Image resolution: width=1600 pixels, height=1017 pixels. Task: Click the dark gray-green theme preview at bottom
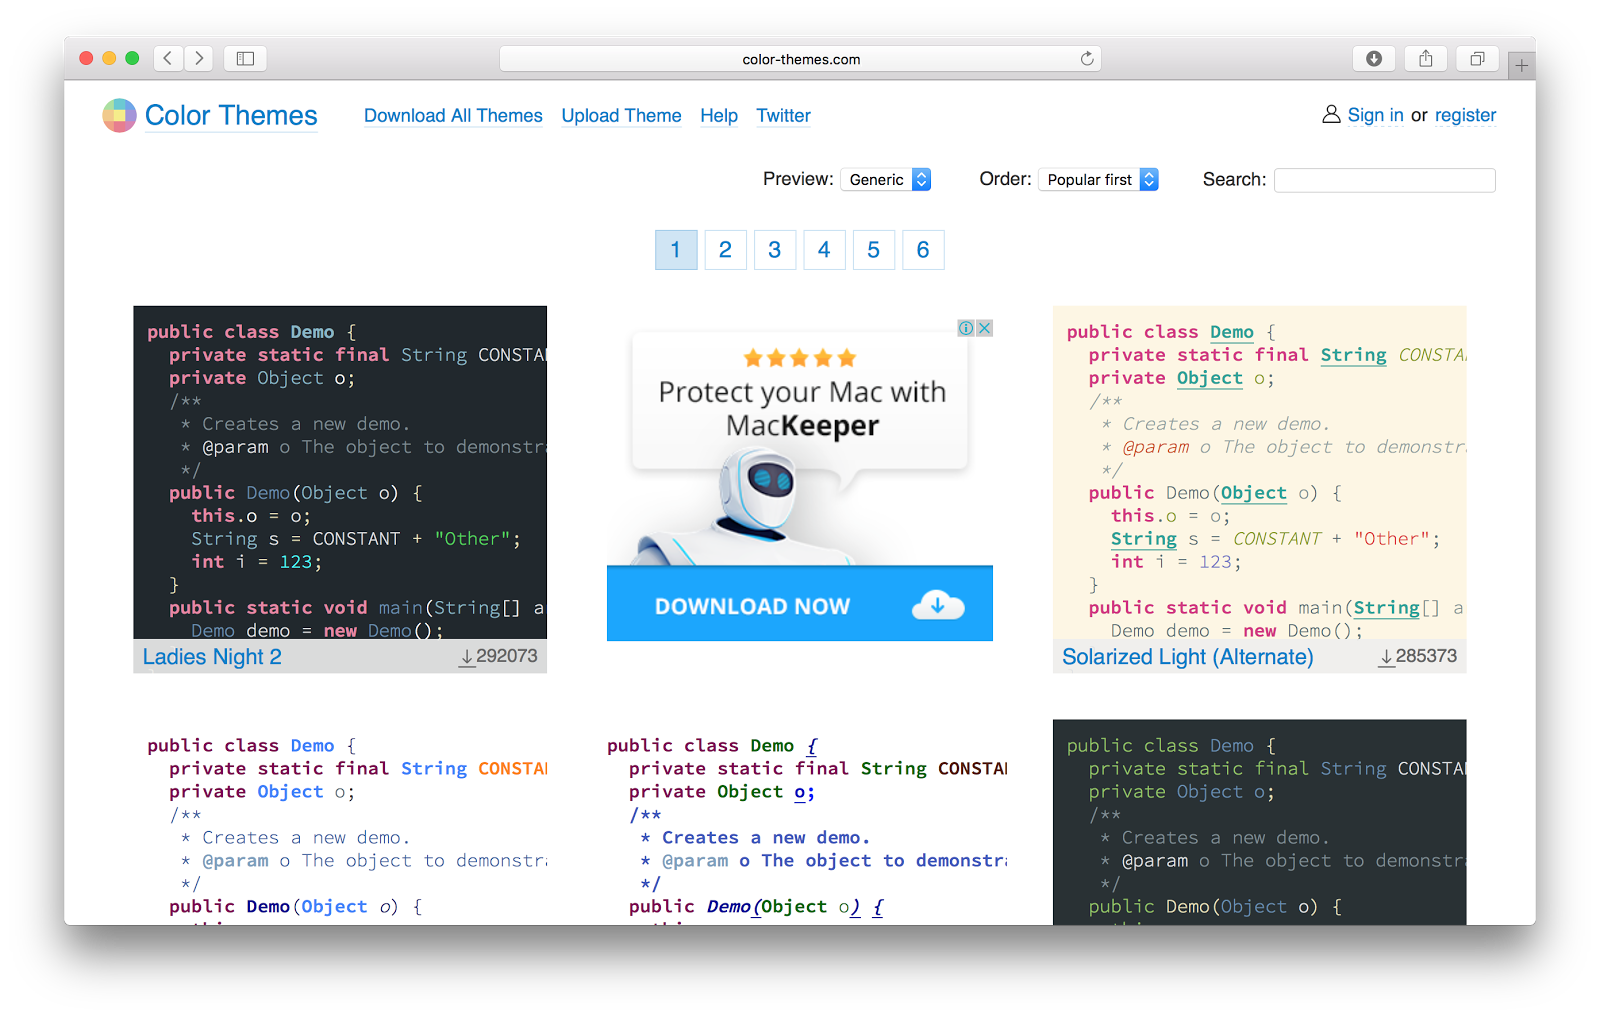click(1259, 822)
